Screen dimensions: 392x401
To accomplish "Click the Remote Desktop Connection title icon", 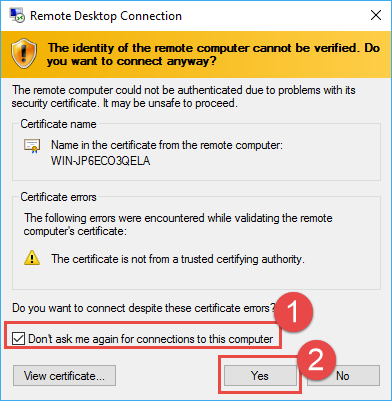I will point(17,15).
